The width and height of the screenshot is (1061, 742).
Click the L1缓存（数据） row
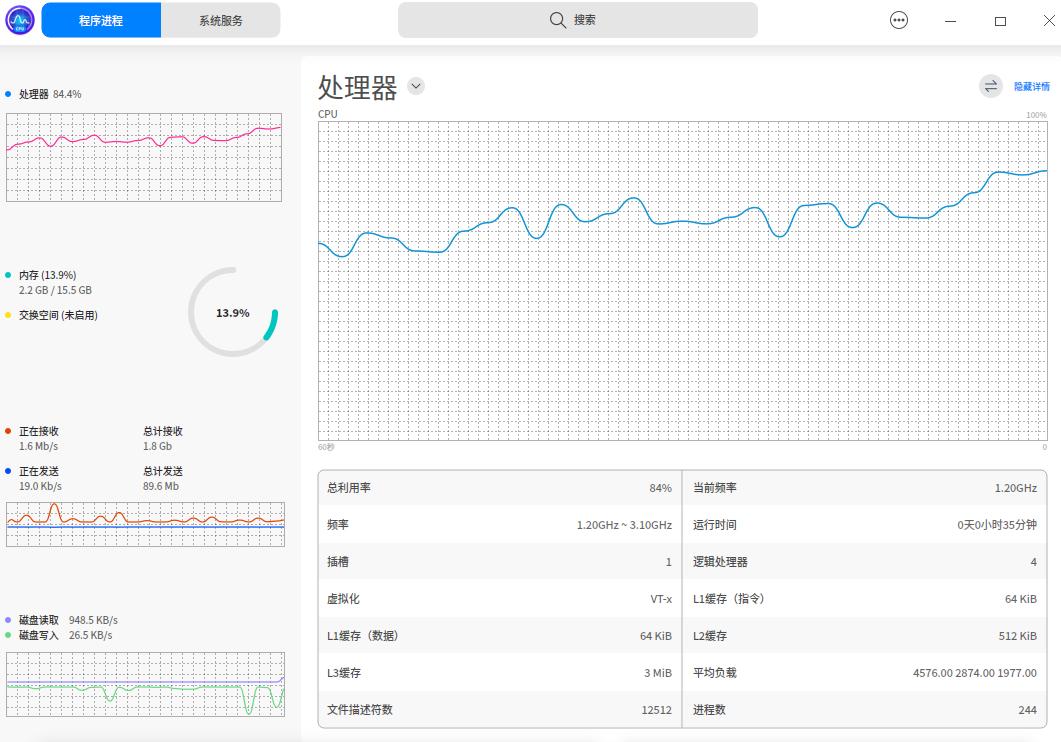499,636
